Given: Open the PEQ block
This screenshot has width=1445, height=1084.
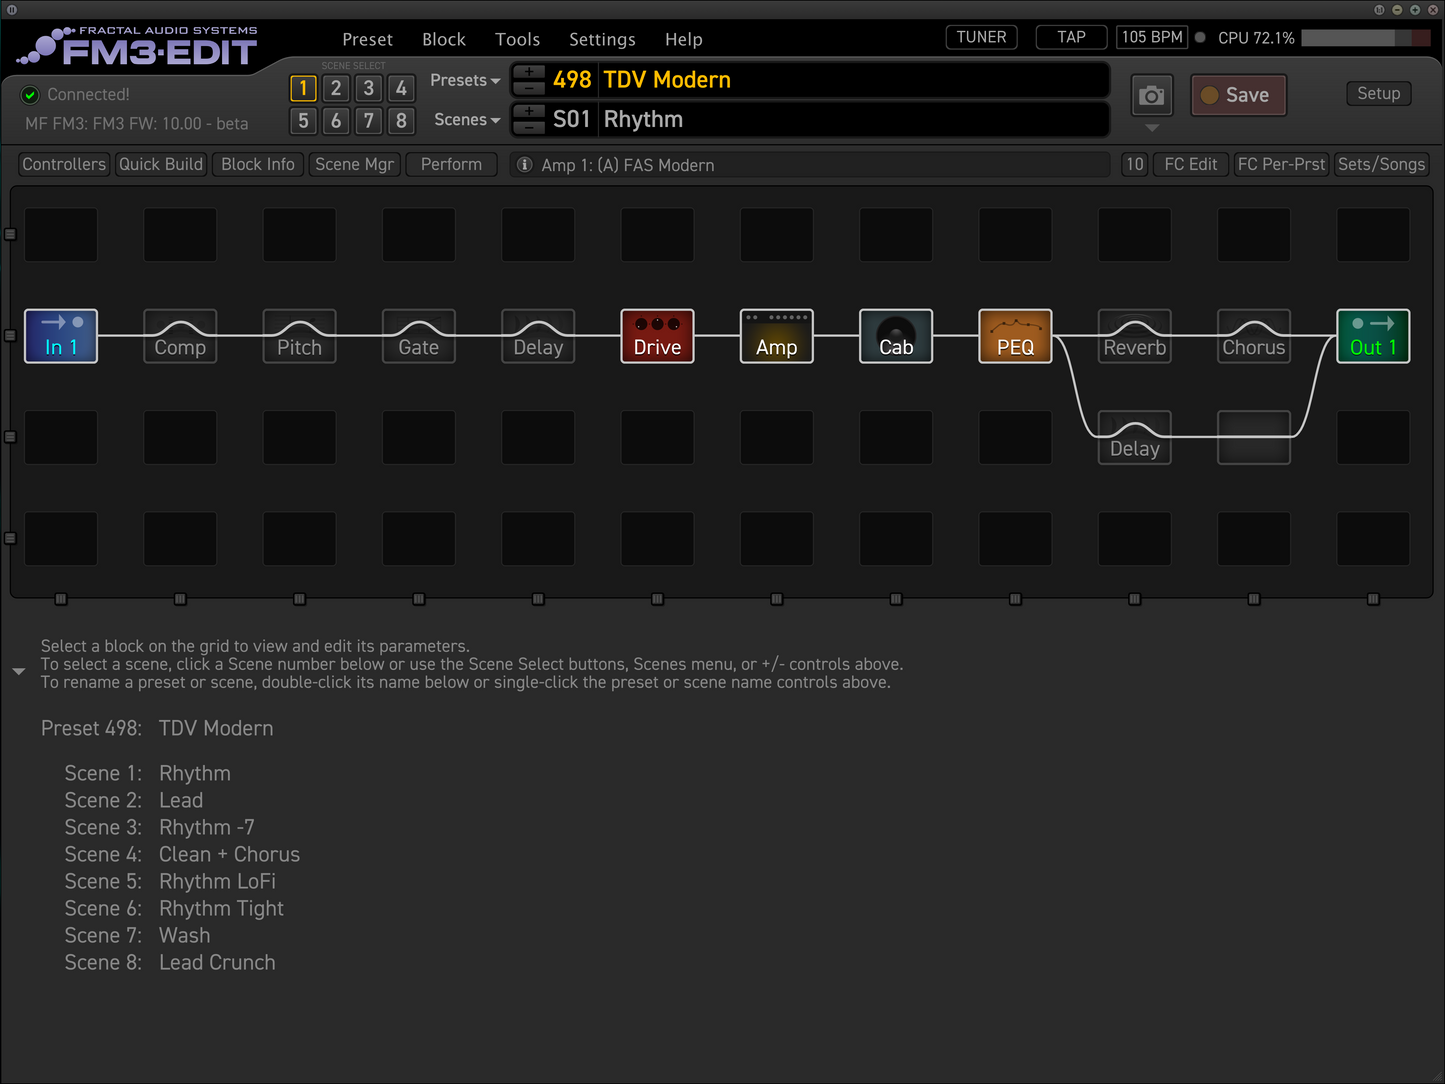Looking at the screenshot, I should [1014, 336].
